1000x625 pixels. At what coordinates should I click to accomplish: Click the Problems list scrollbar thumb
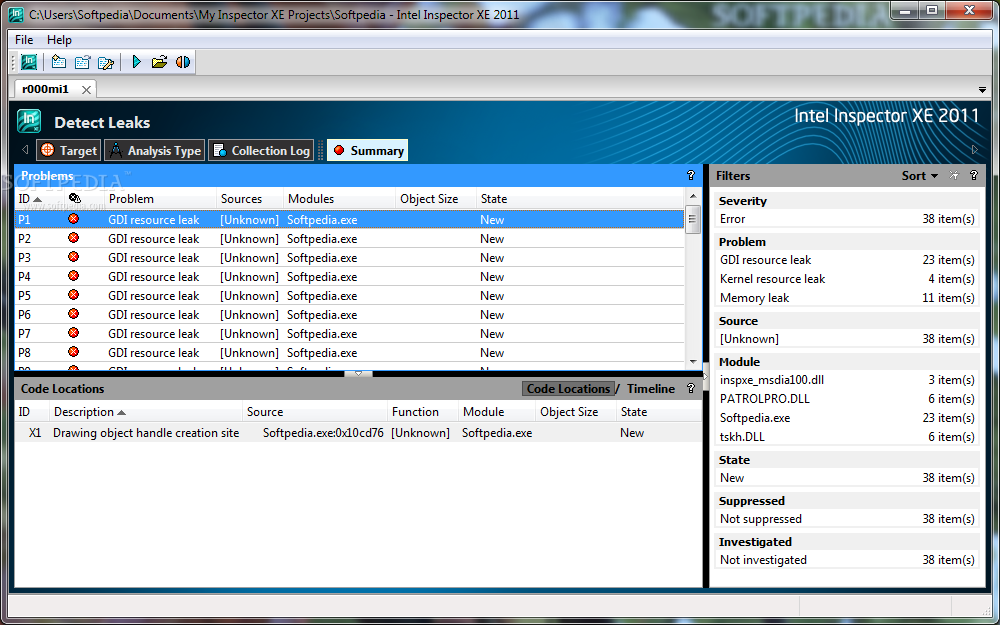coord(693,219)
